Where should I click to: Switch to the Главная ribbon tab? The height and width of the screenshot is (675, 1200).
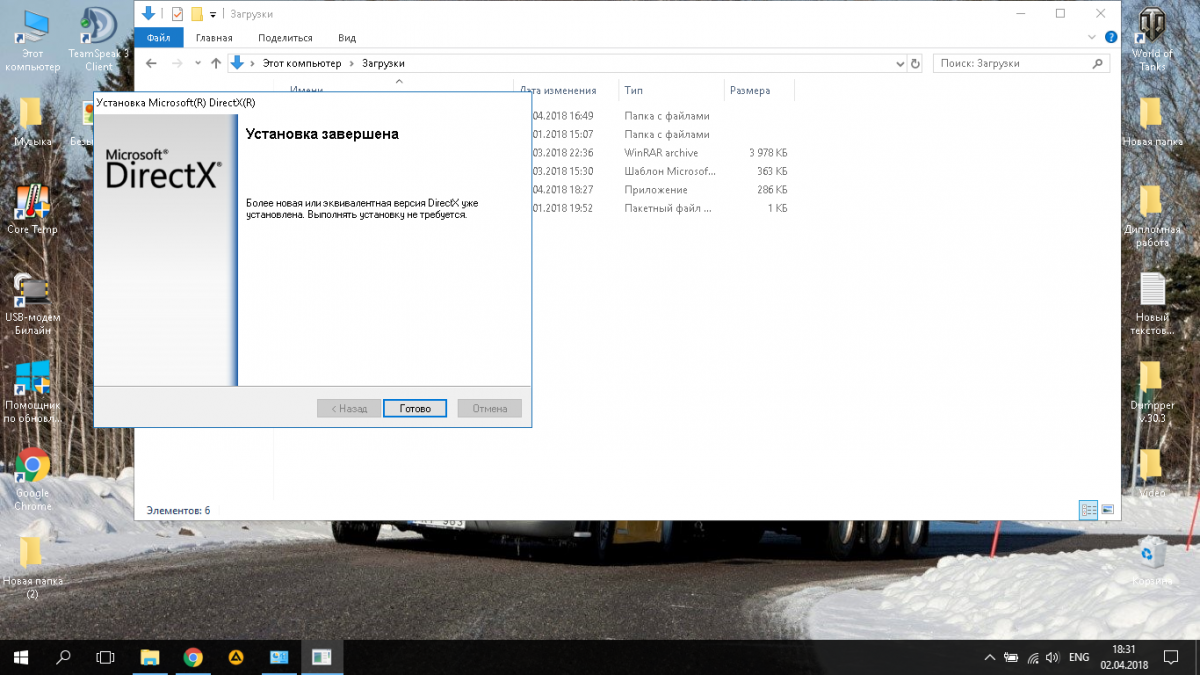coord(214,38)
